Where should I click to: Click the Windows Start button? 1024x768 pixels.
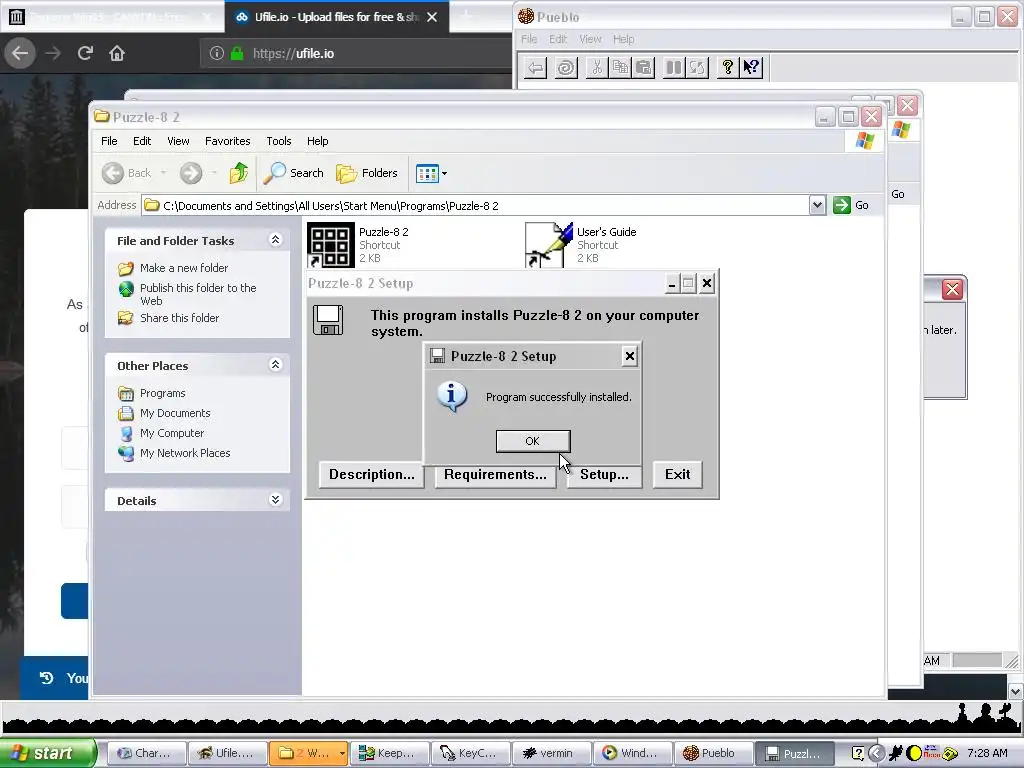click(x=47, y=753)
